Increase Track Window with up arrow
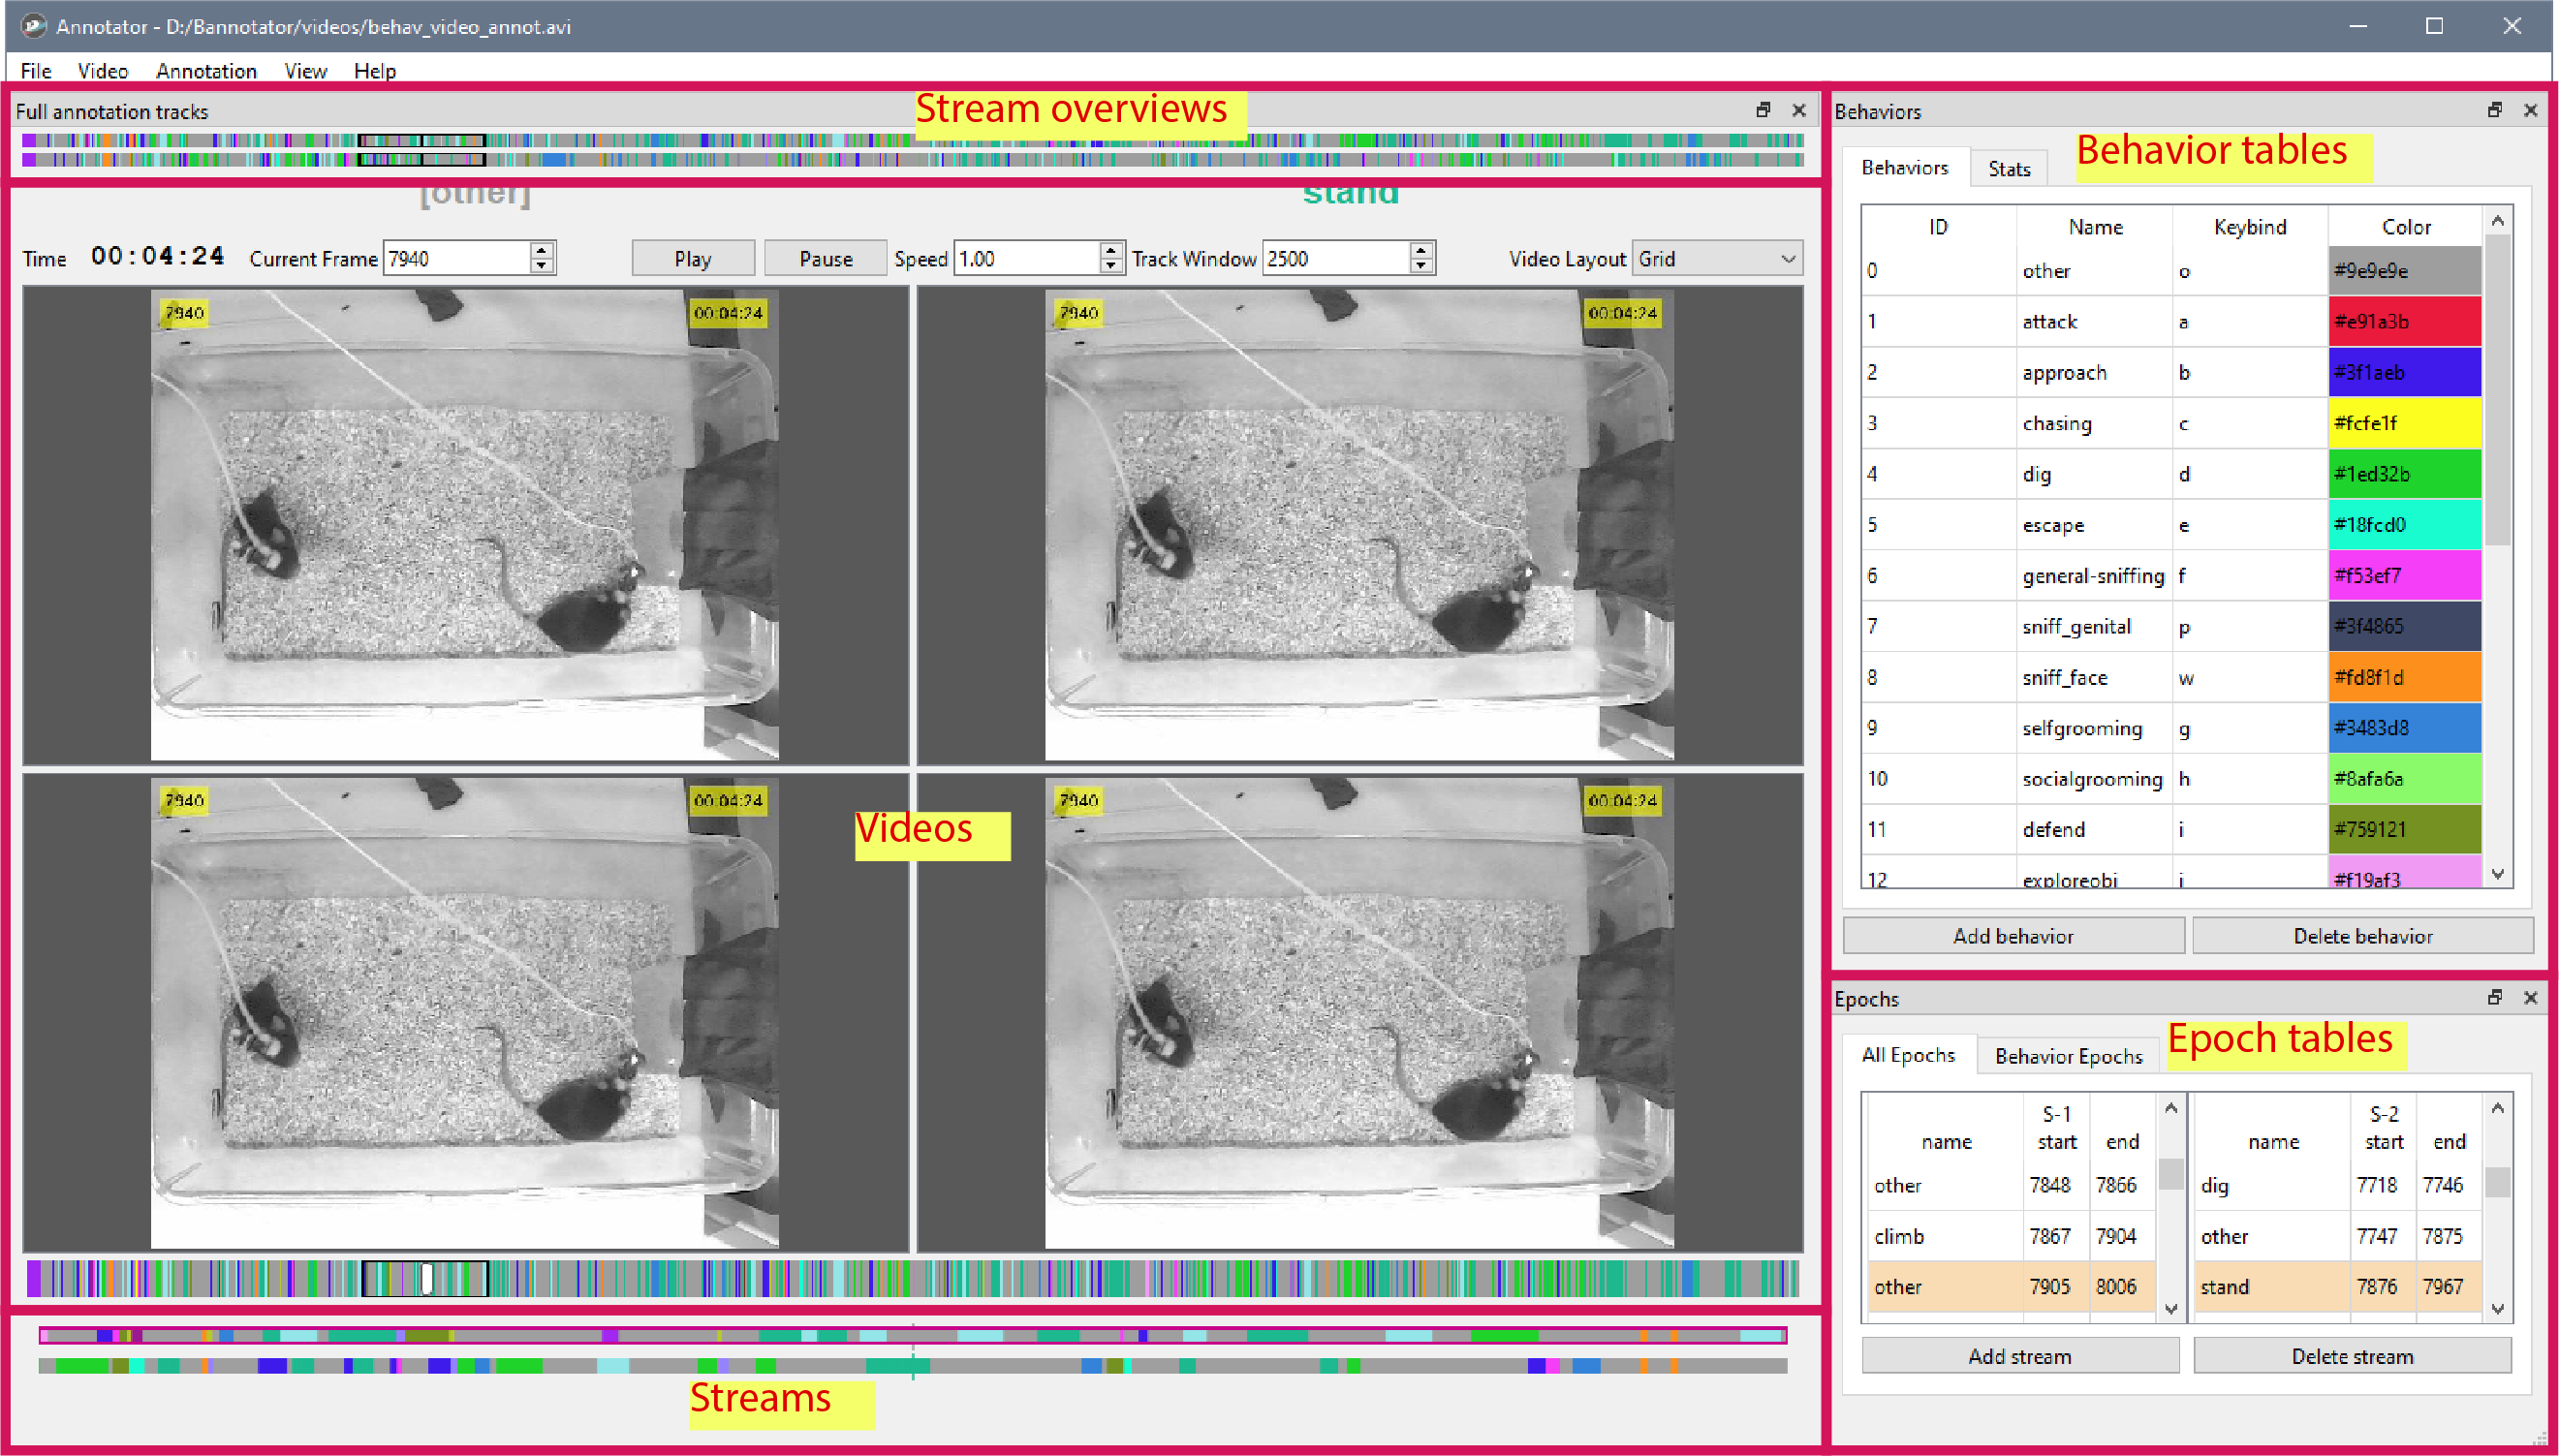The width and height of the screenshot is (2559, 1456). pos(1420,251)
